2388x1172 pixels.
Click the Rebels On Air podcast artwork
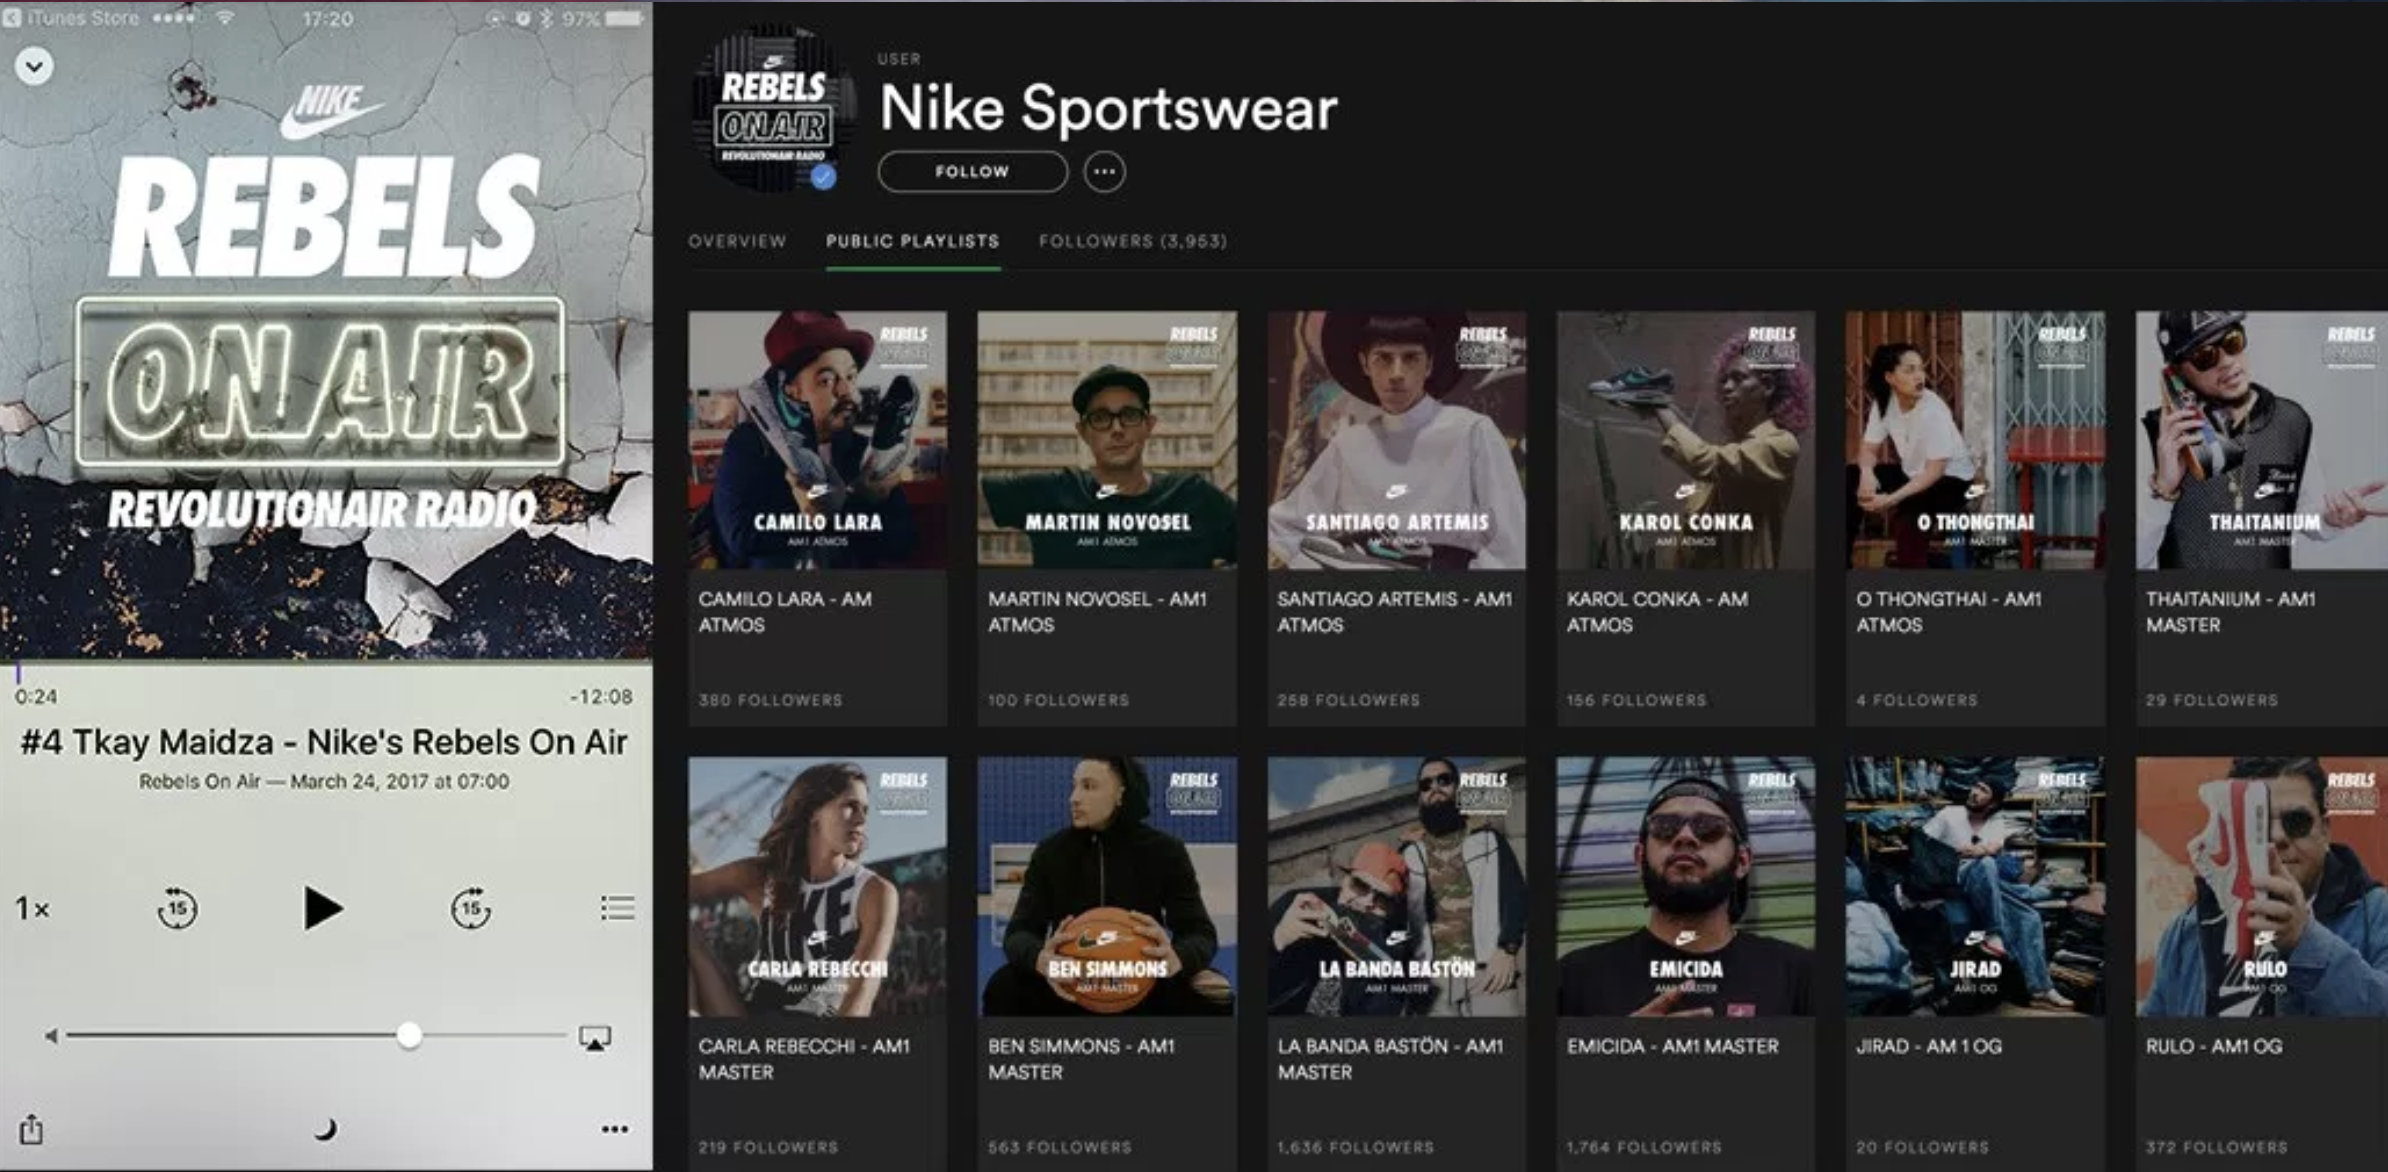pos(326,330)
